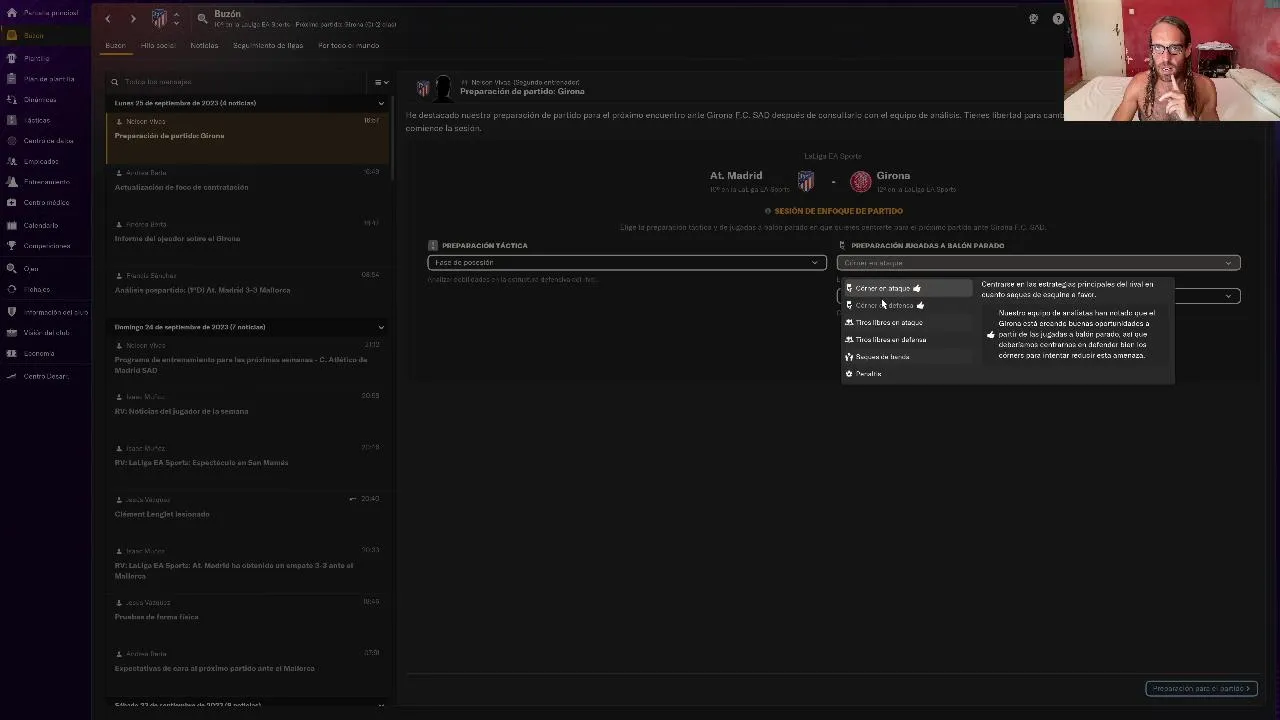
Task: Select Córner en defensa from the list
Action: pos(906,305)
